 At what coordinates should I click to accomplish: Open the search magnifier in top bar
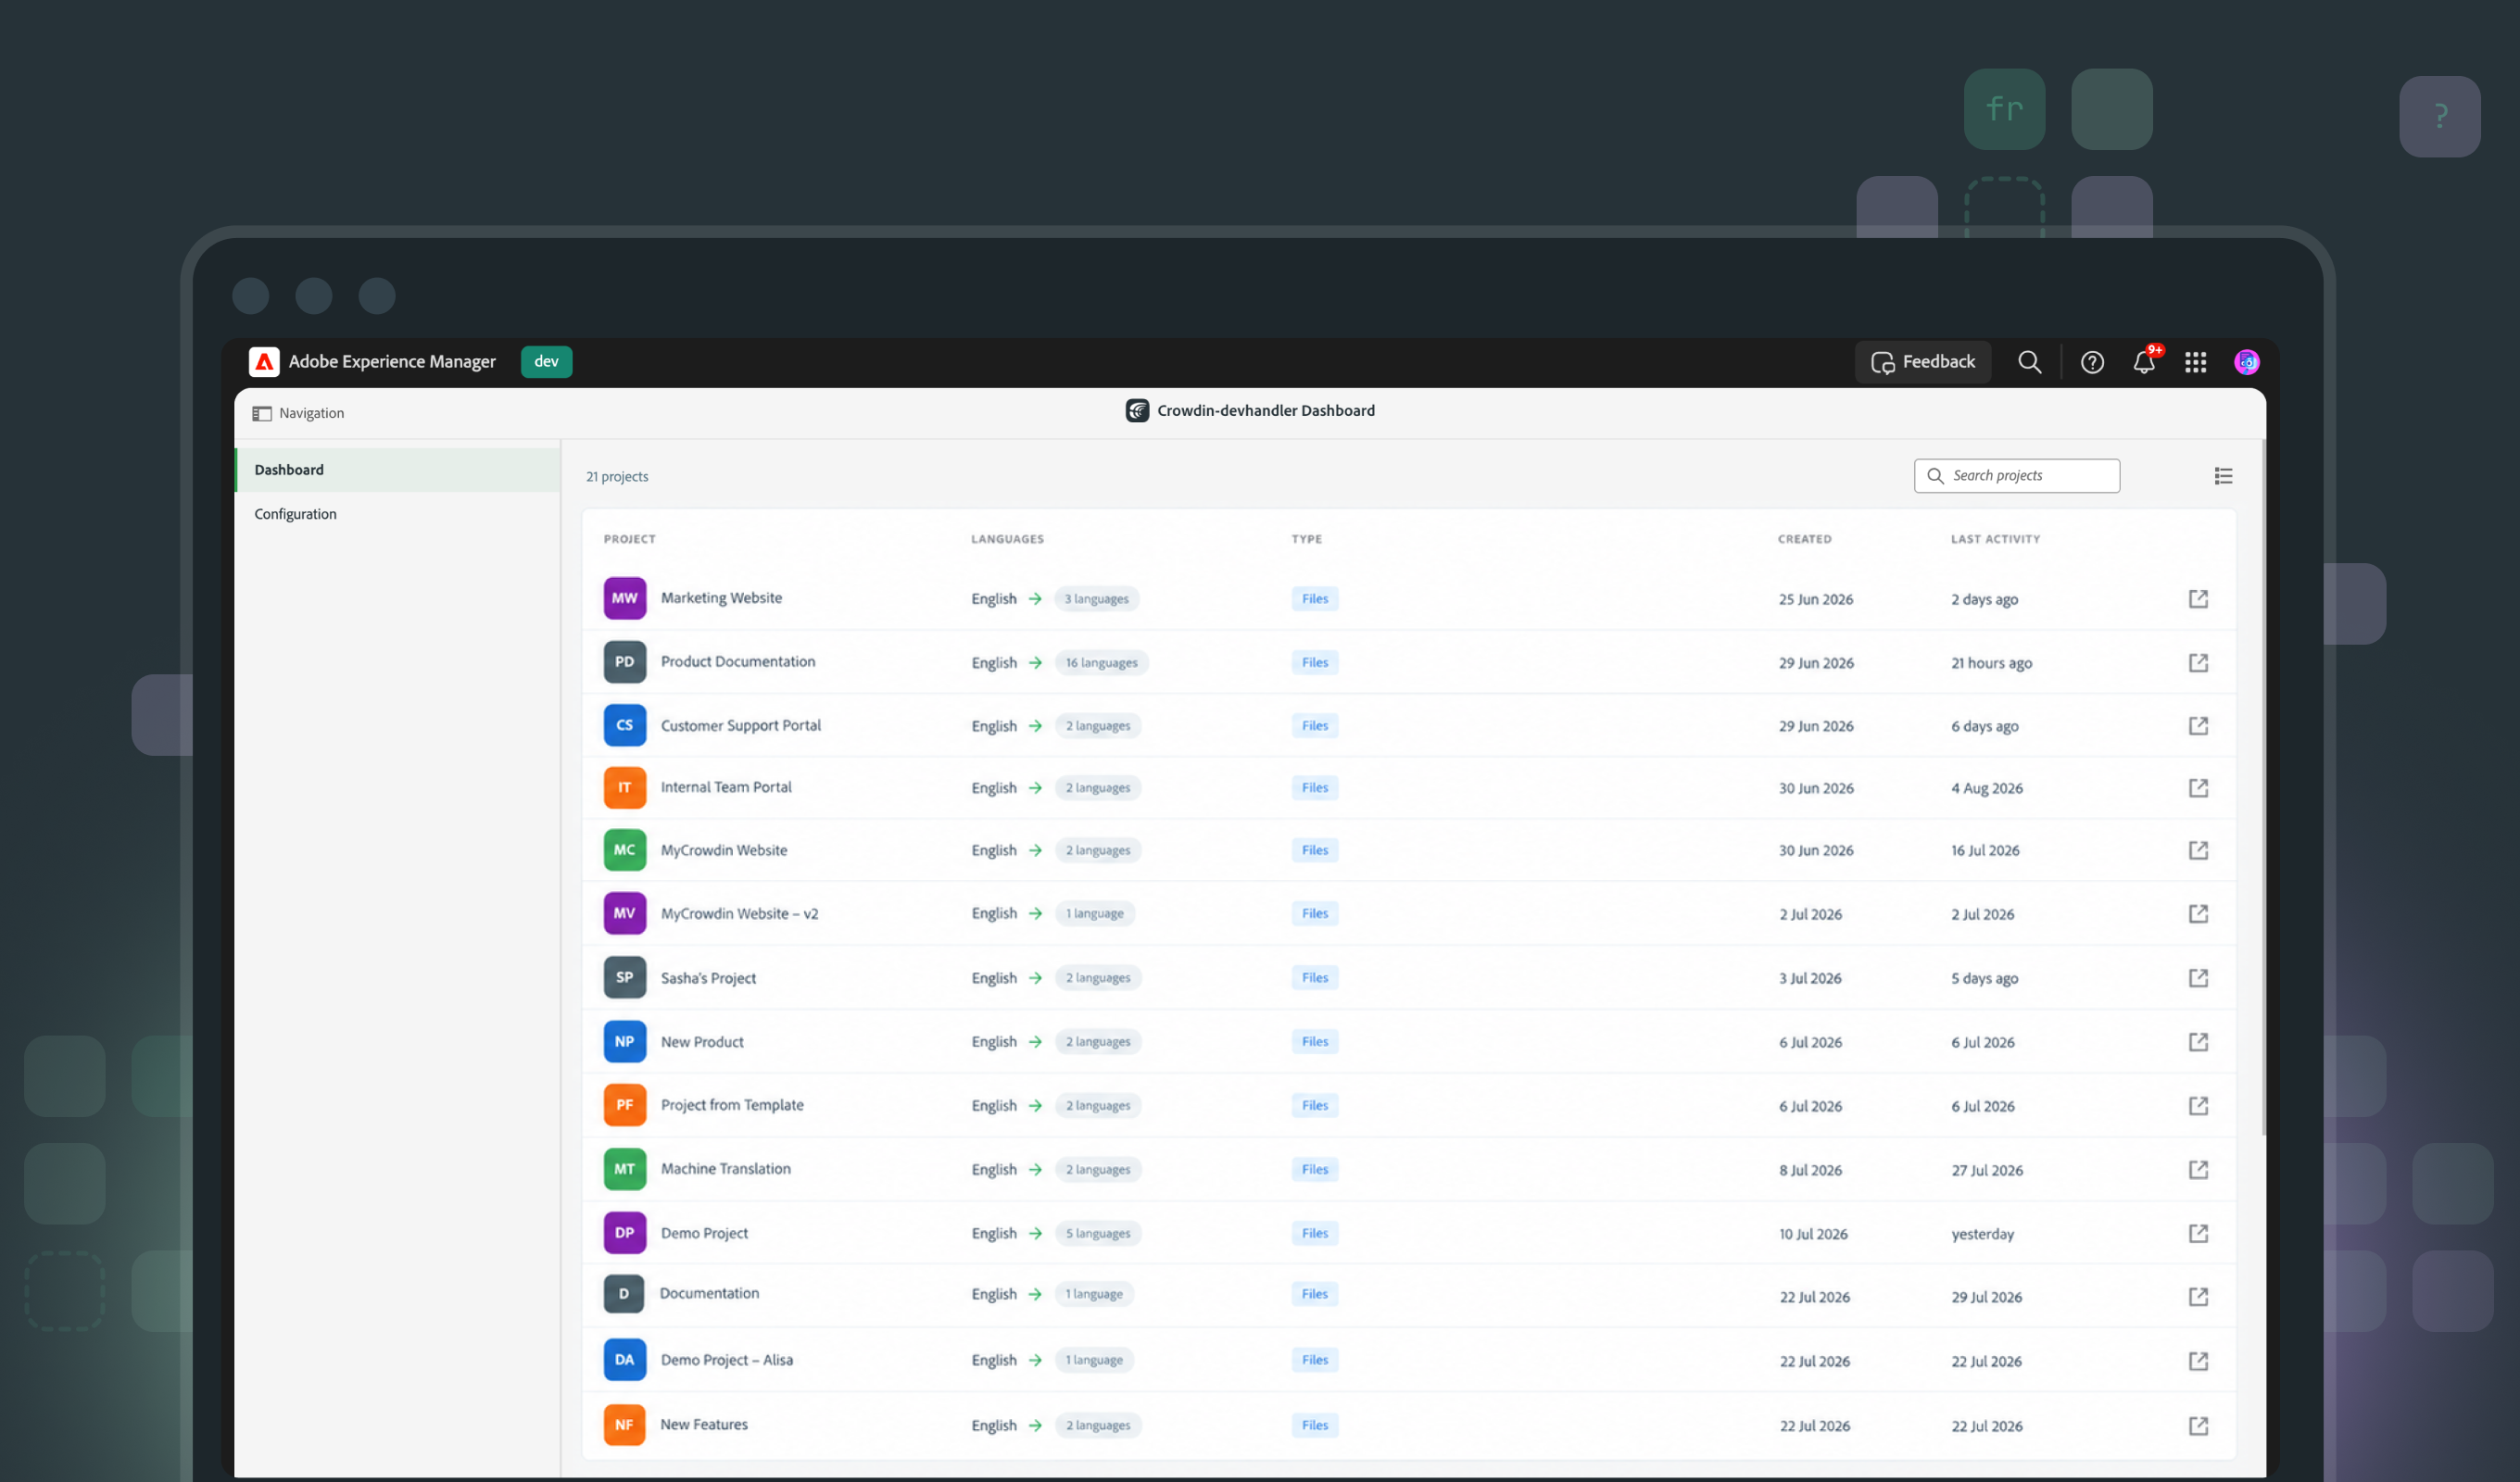click(x=2029, y=362)
